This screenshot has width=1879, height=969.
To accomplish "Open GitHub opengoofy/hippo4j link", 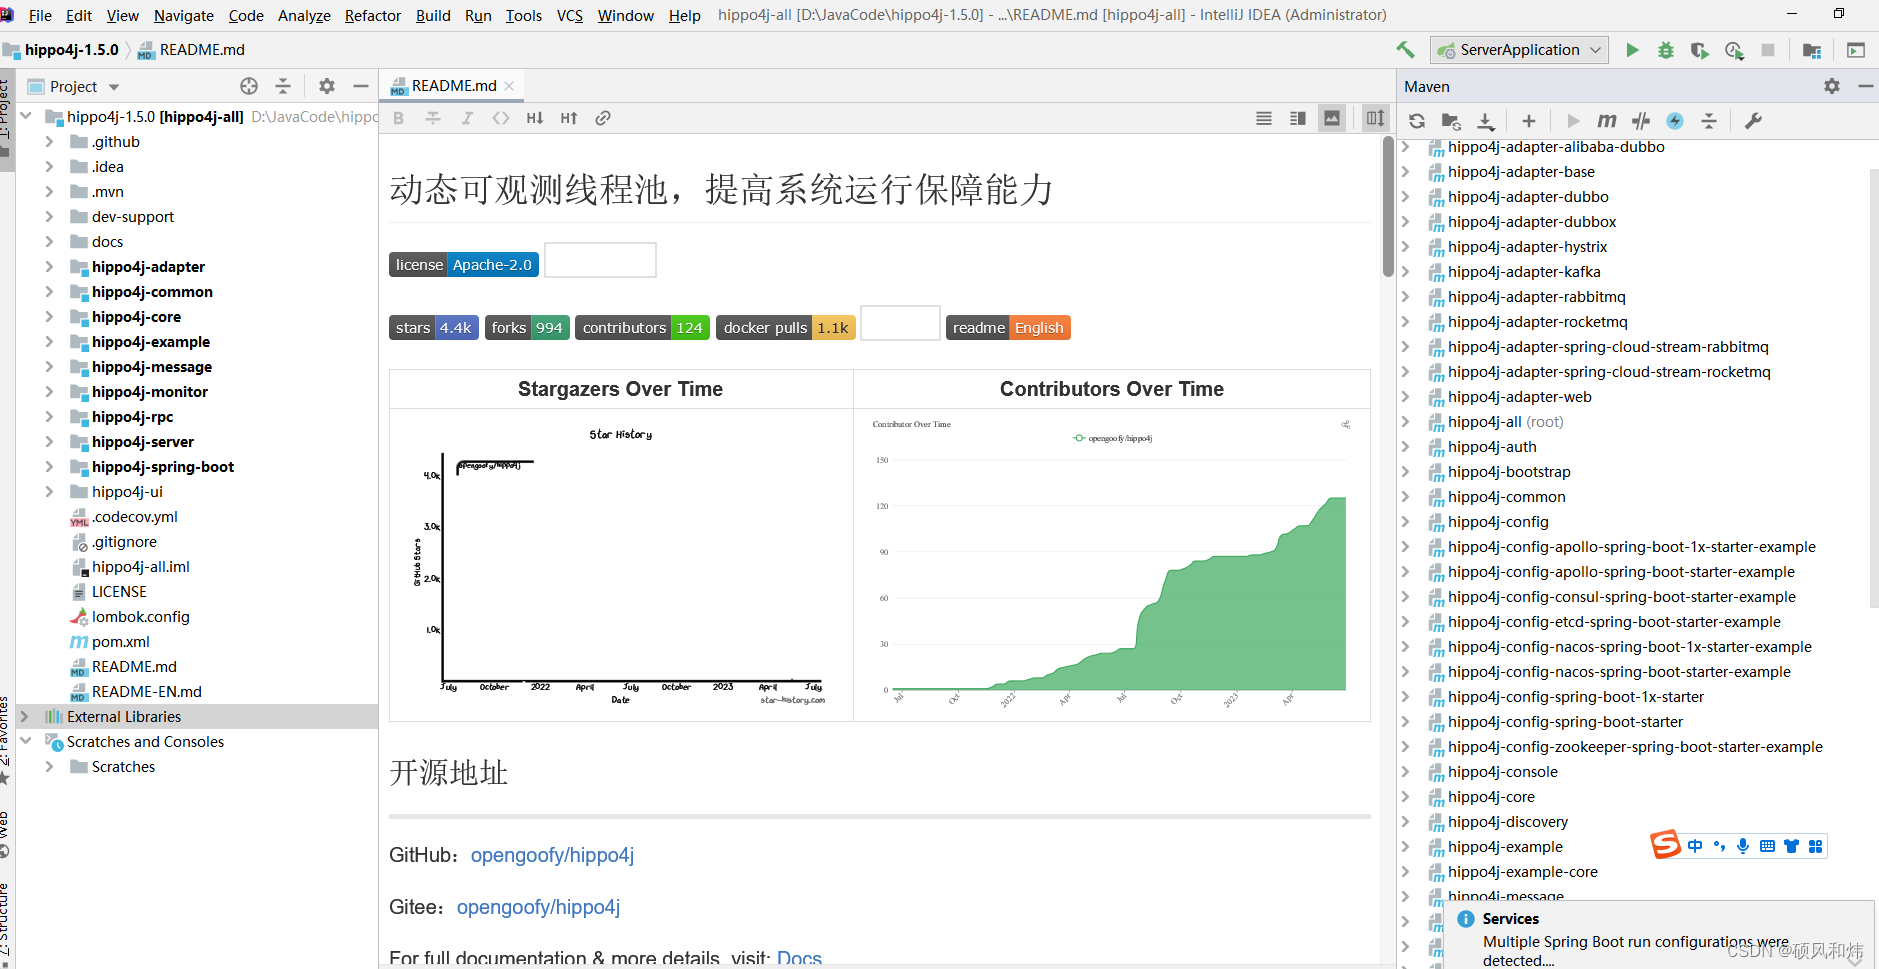I will pyautogui.click(x=552, y=855).
